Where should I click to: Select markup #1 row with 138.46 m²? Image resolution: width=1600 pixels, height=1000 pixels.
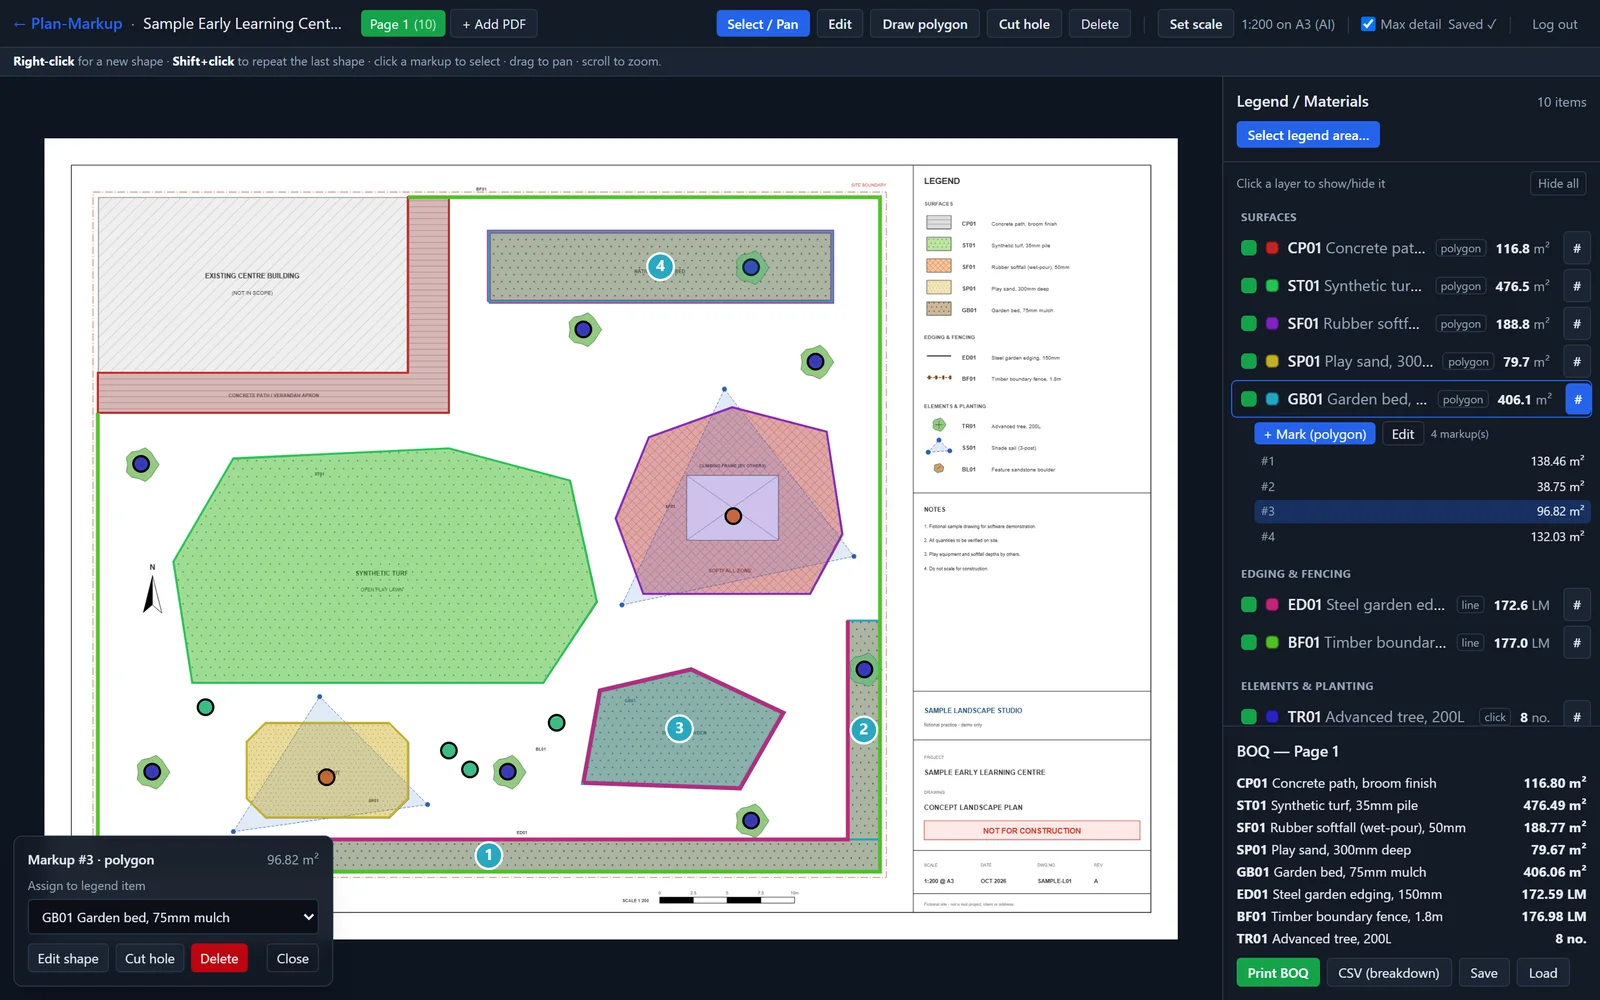(x=1422, y=461)
